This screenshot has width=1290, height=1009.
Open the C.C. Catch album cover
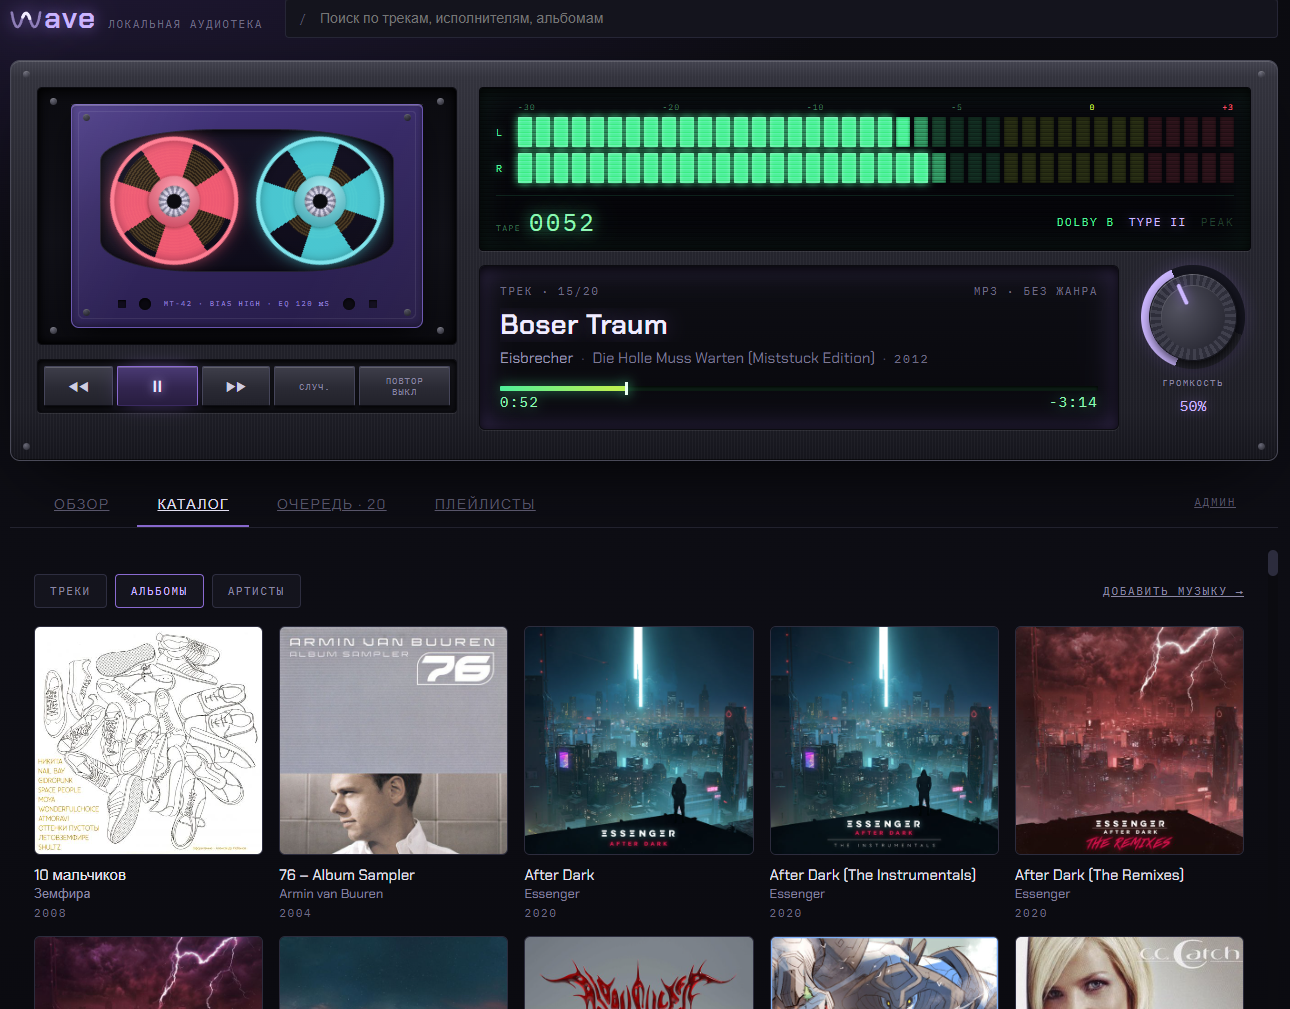(x=1129, y=973)
